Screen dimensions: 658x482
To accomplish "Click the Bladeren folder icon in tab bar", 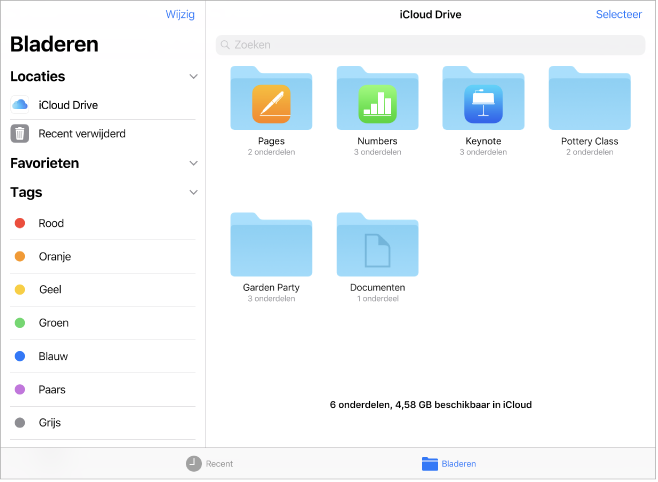I will tap(430, 464).
